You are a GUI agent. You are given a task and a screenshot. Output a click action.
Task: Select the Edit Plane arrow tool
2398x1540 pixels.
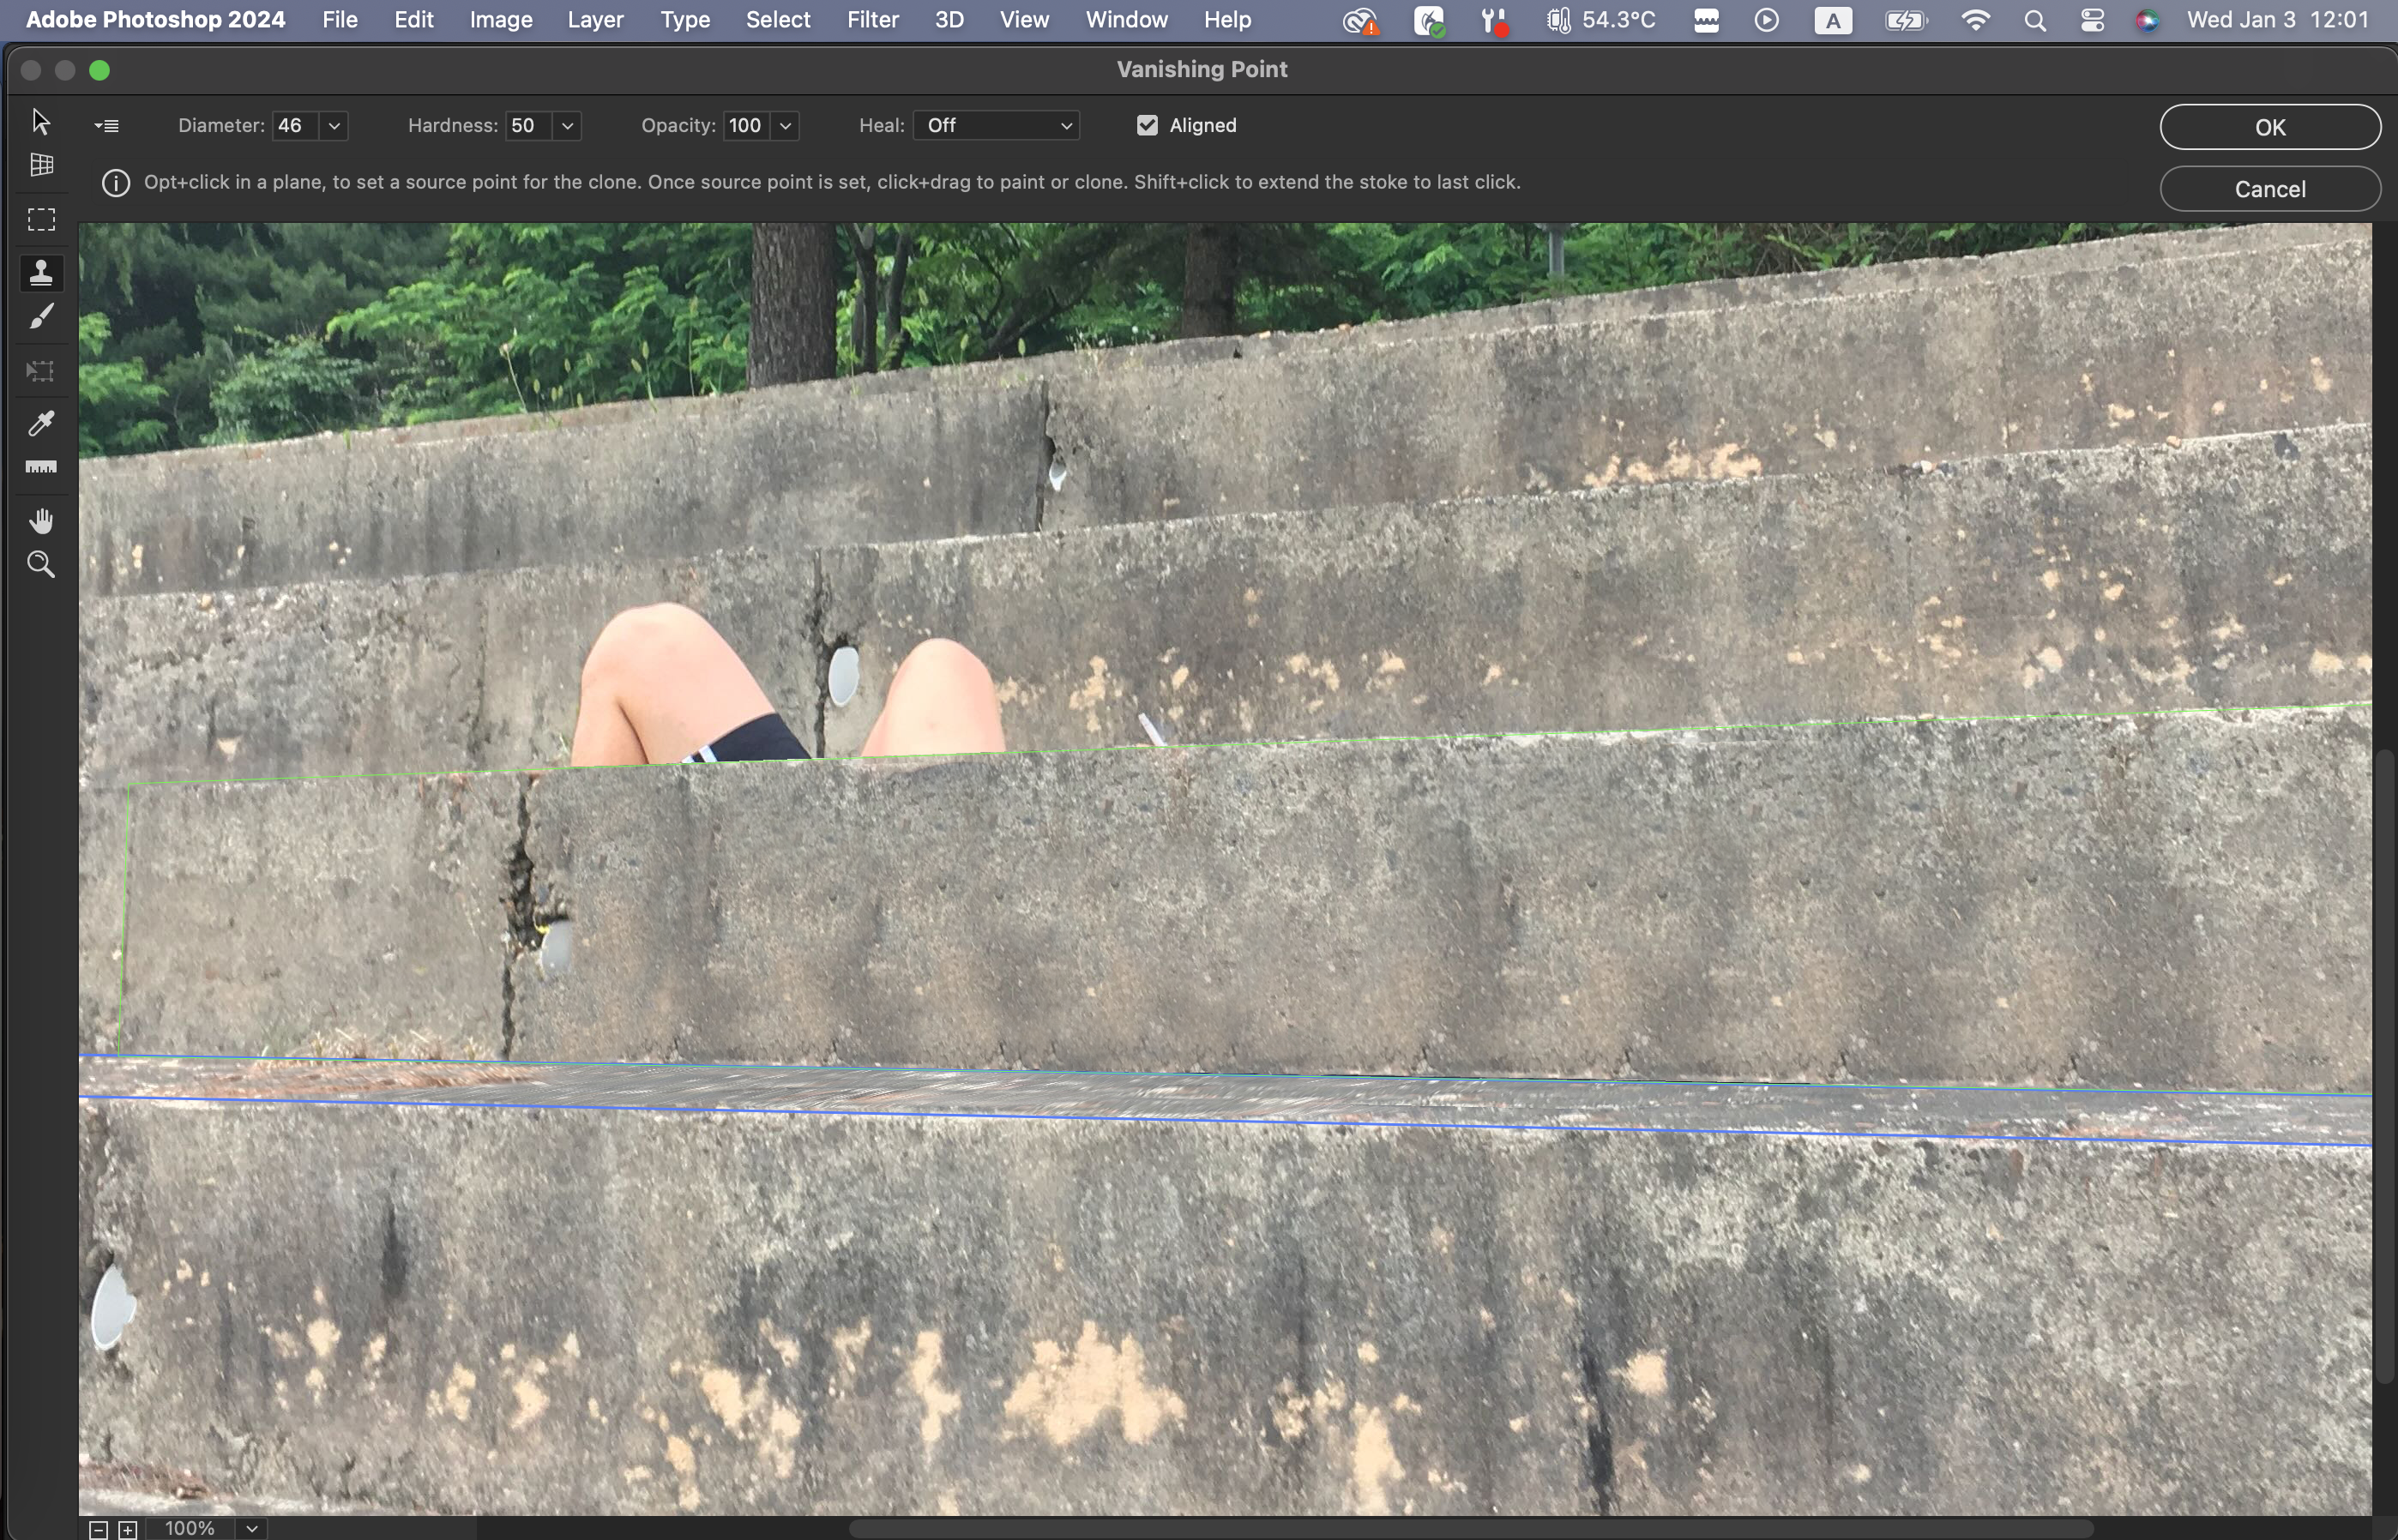[x=41, y=121]
